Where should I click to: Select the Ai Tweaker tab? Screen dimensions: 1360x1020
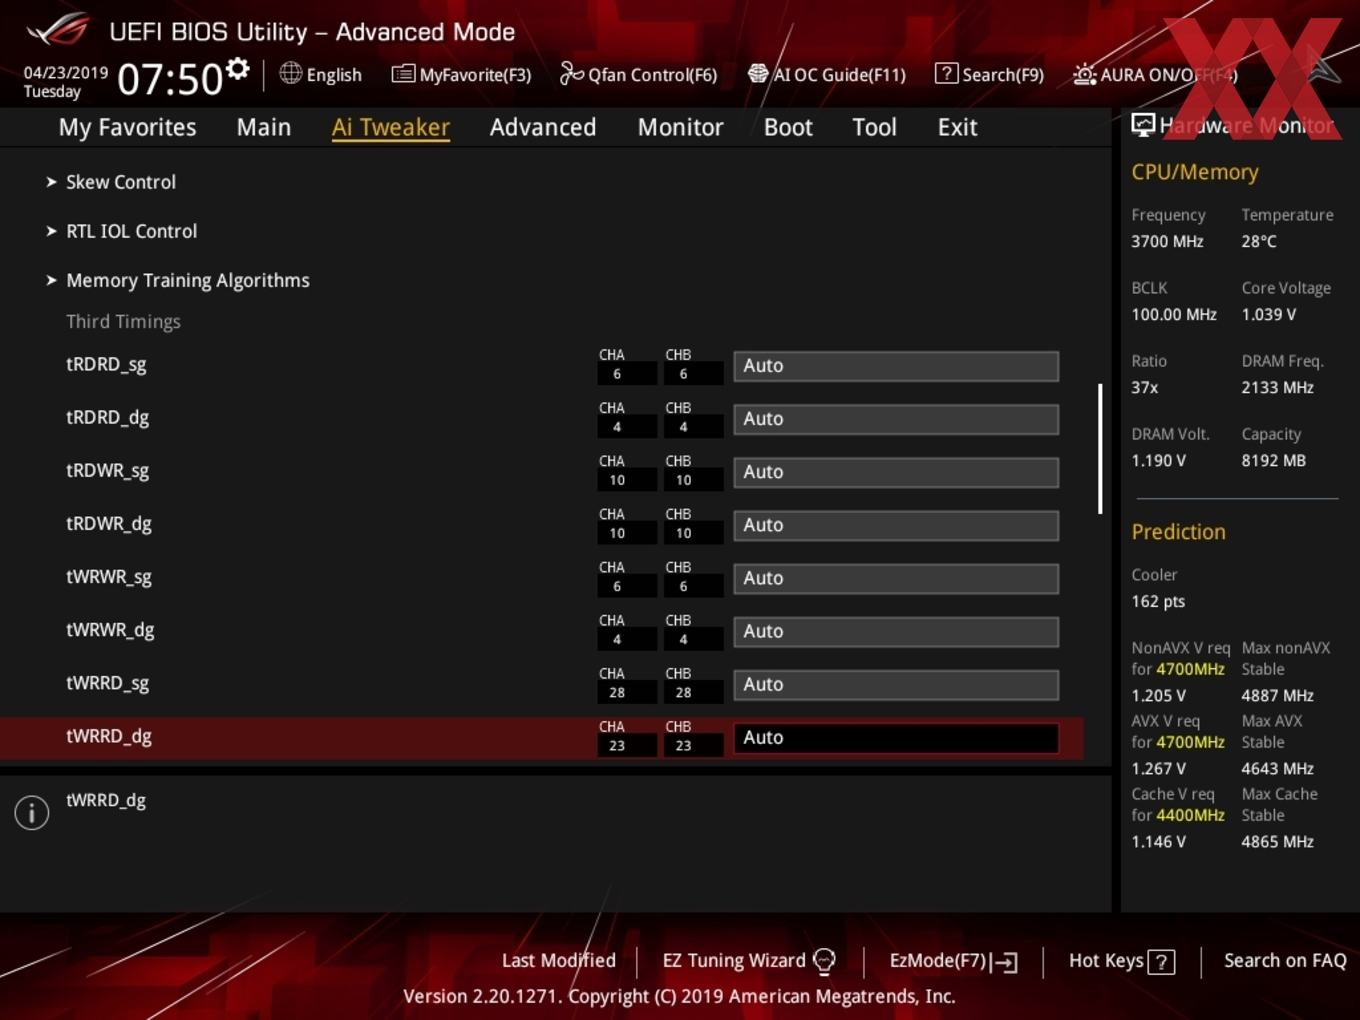[391, 127]
